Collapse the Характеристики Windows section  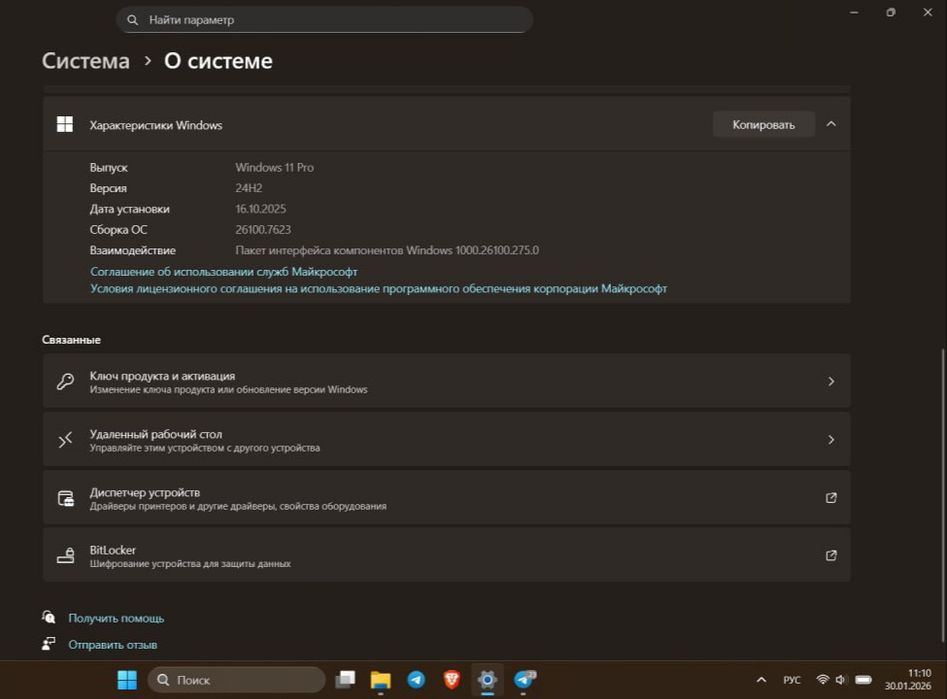point(831,124)
